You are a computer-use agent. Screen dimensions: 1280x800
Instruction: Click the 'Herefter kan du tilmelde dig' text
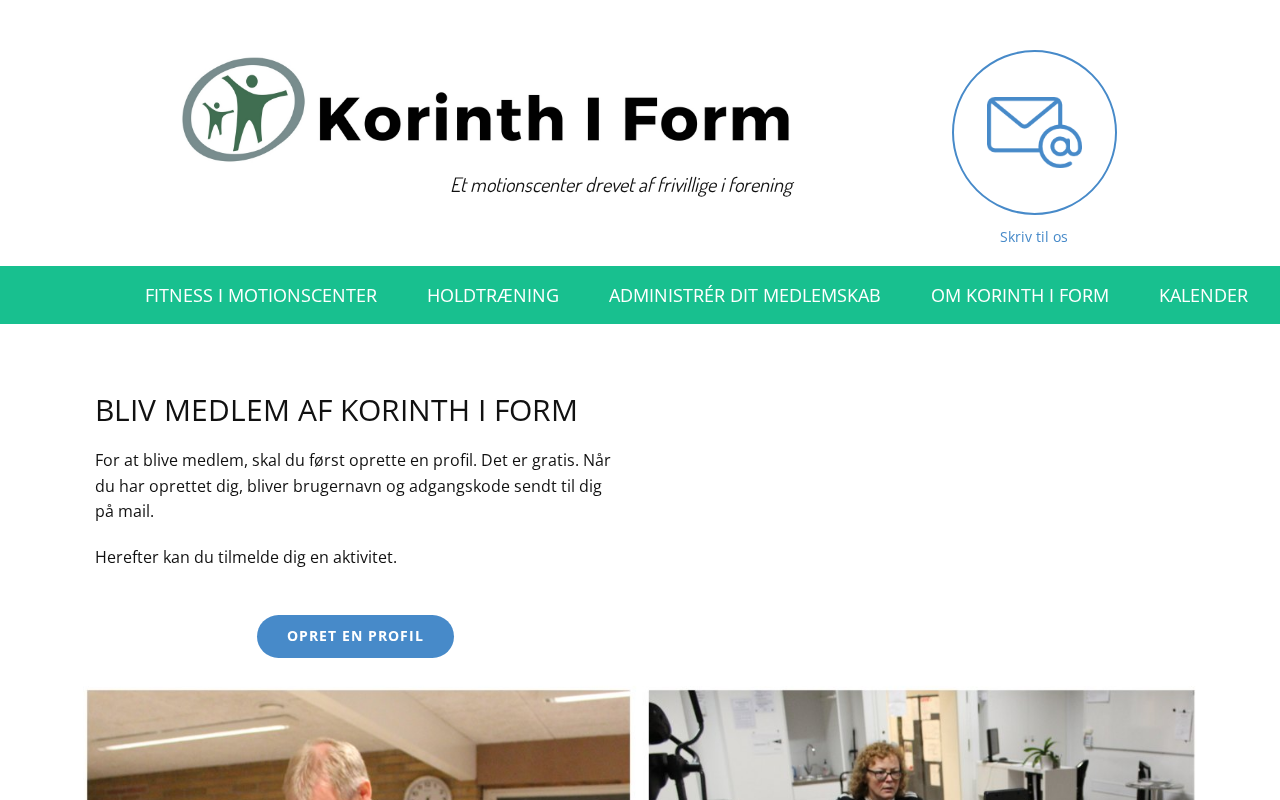coord(246,557)
